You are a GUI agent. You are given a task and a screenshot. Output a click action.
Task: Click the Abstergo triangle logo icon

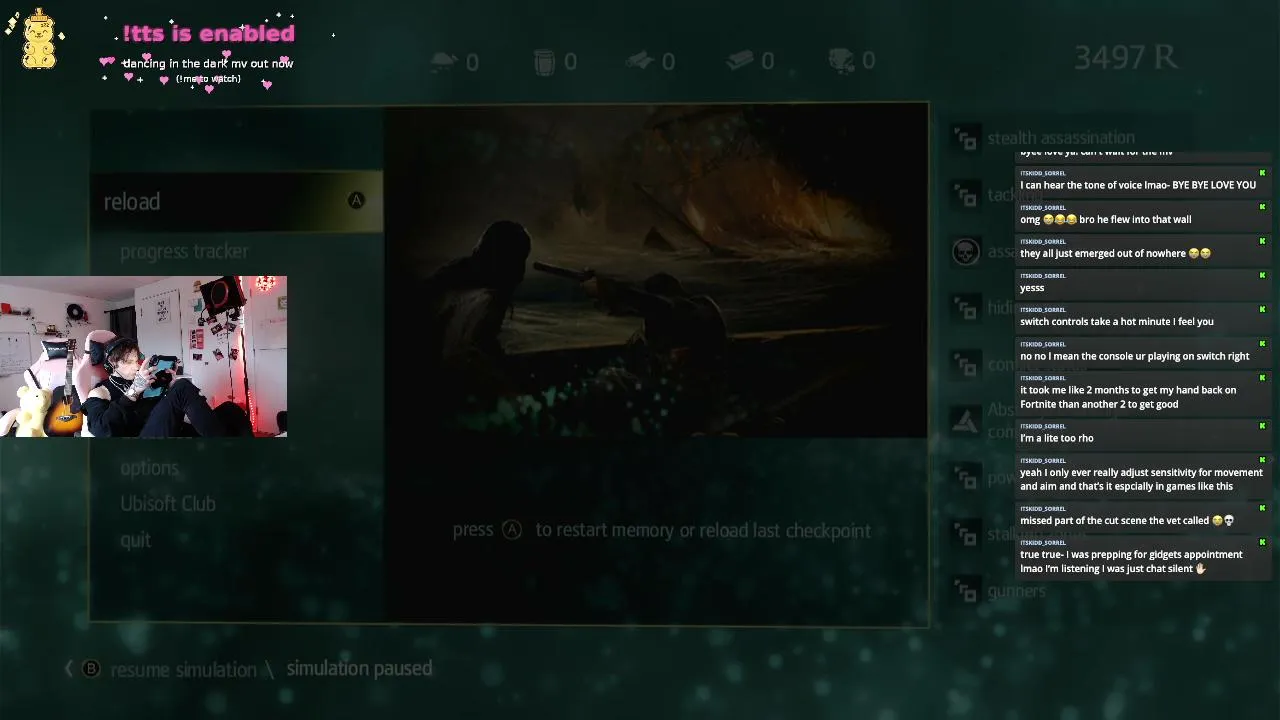(x=966, y=421)
